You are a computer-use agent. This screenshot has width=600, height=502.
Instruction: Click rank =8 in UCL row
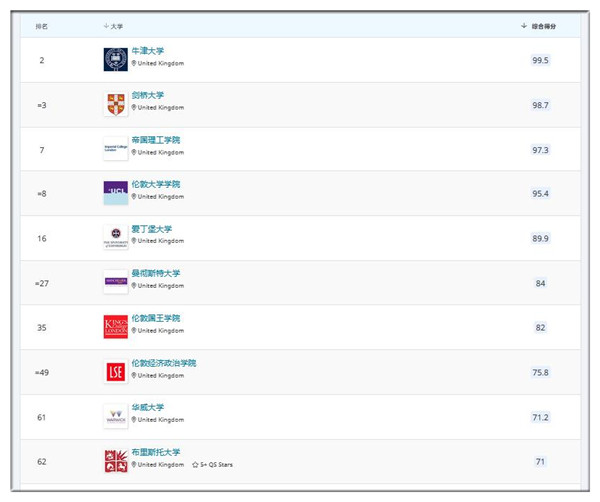click(42, 194)
